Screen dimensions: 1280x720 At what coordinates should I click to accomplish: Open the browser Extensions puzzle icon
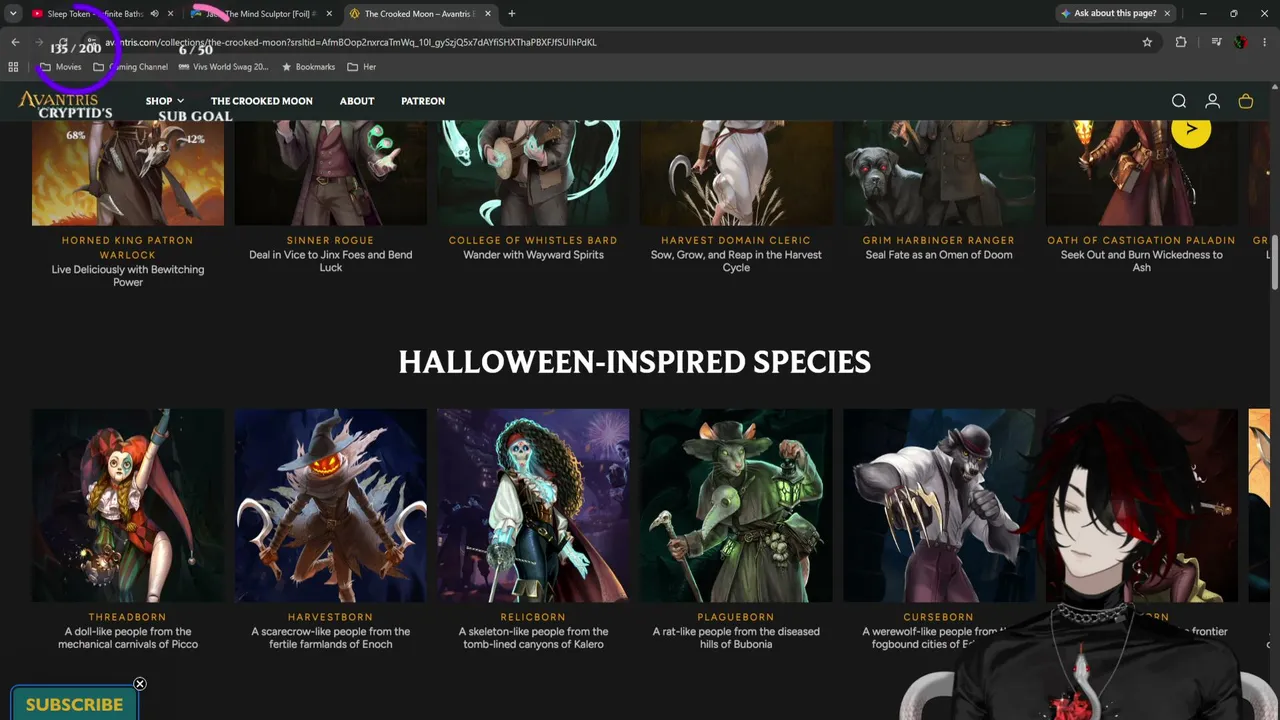[x=1181, y=42]
